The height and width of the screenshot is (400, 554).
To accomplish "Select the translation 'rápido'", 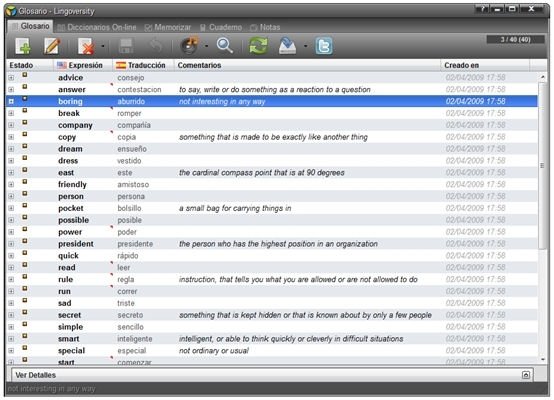I will click(x=128, y=255).
